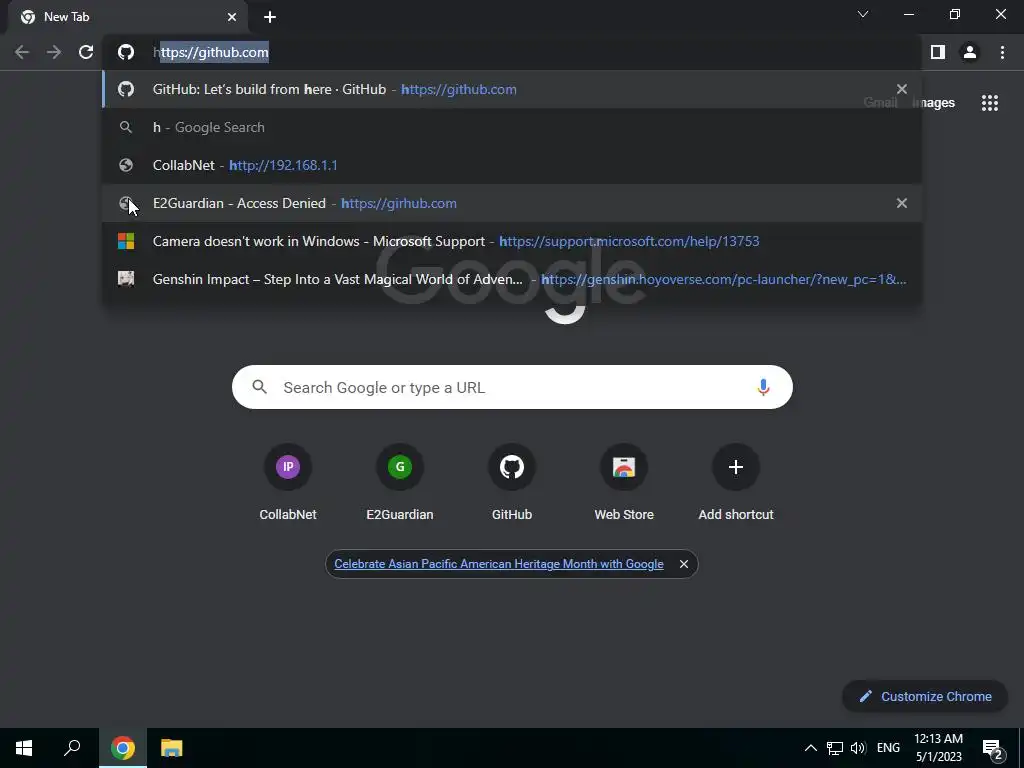The height and width of the screenshot is (768, 1024).
Task: Open the Windows Start menu
Action: pyautogui.click(x=24, y=748)
